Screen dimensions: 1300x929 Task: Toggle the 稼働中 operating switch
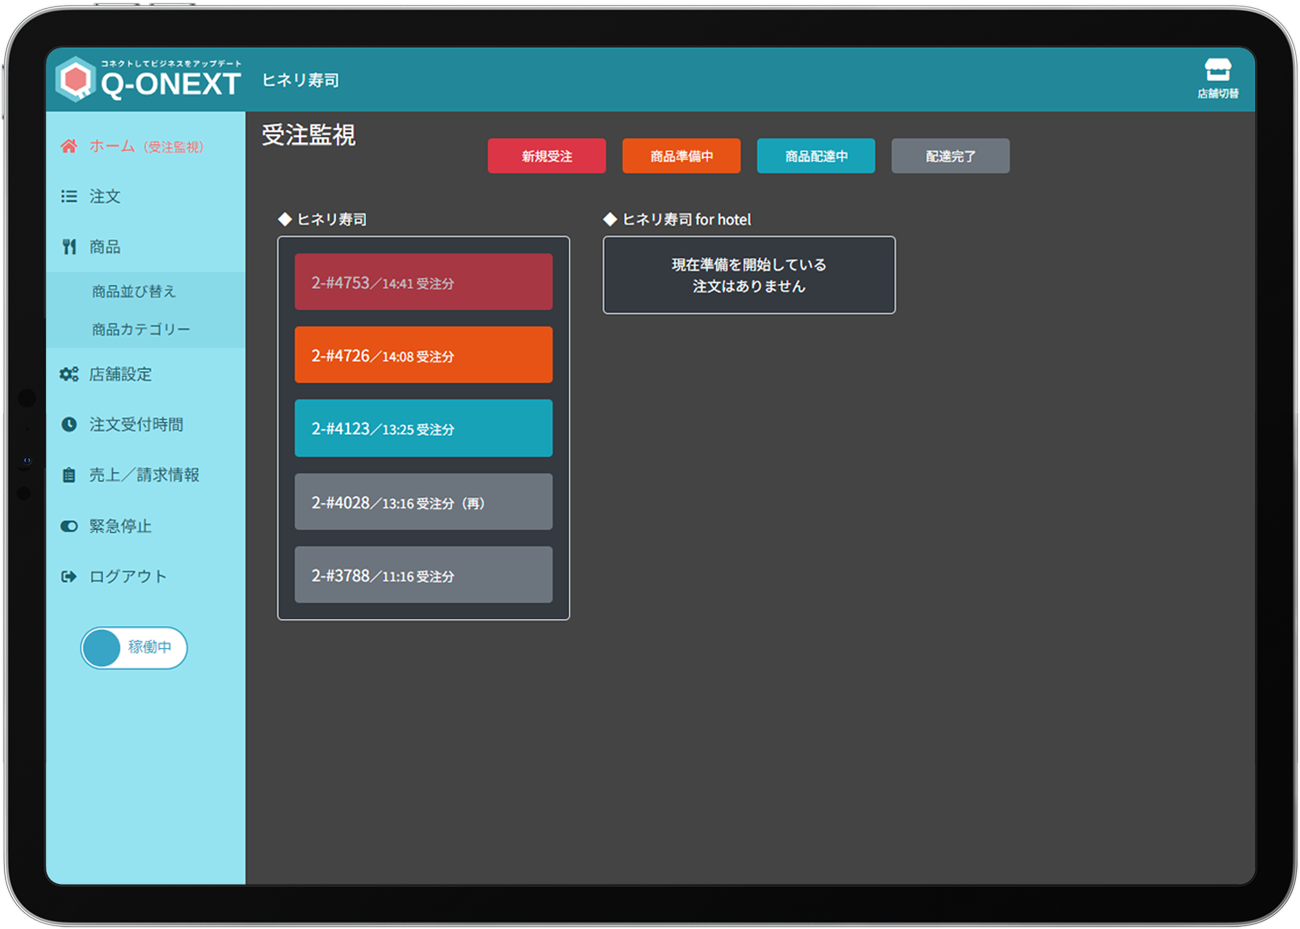[x=134, y=648]
